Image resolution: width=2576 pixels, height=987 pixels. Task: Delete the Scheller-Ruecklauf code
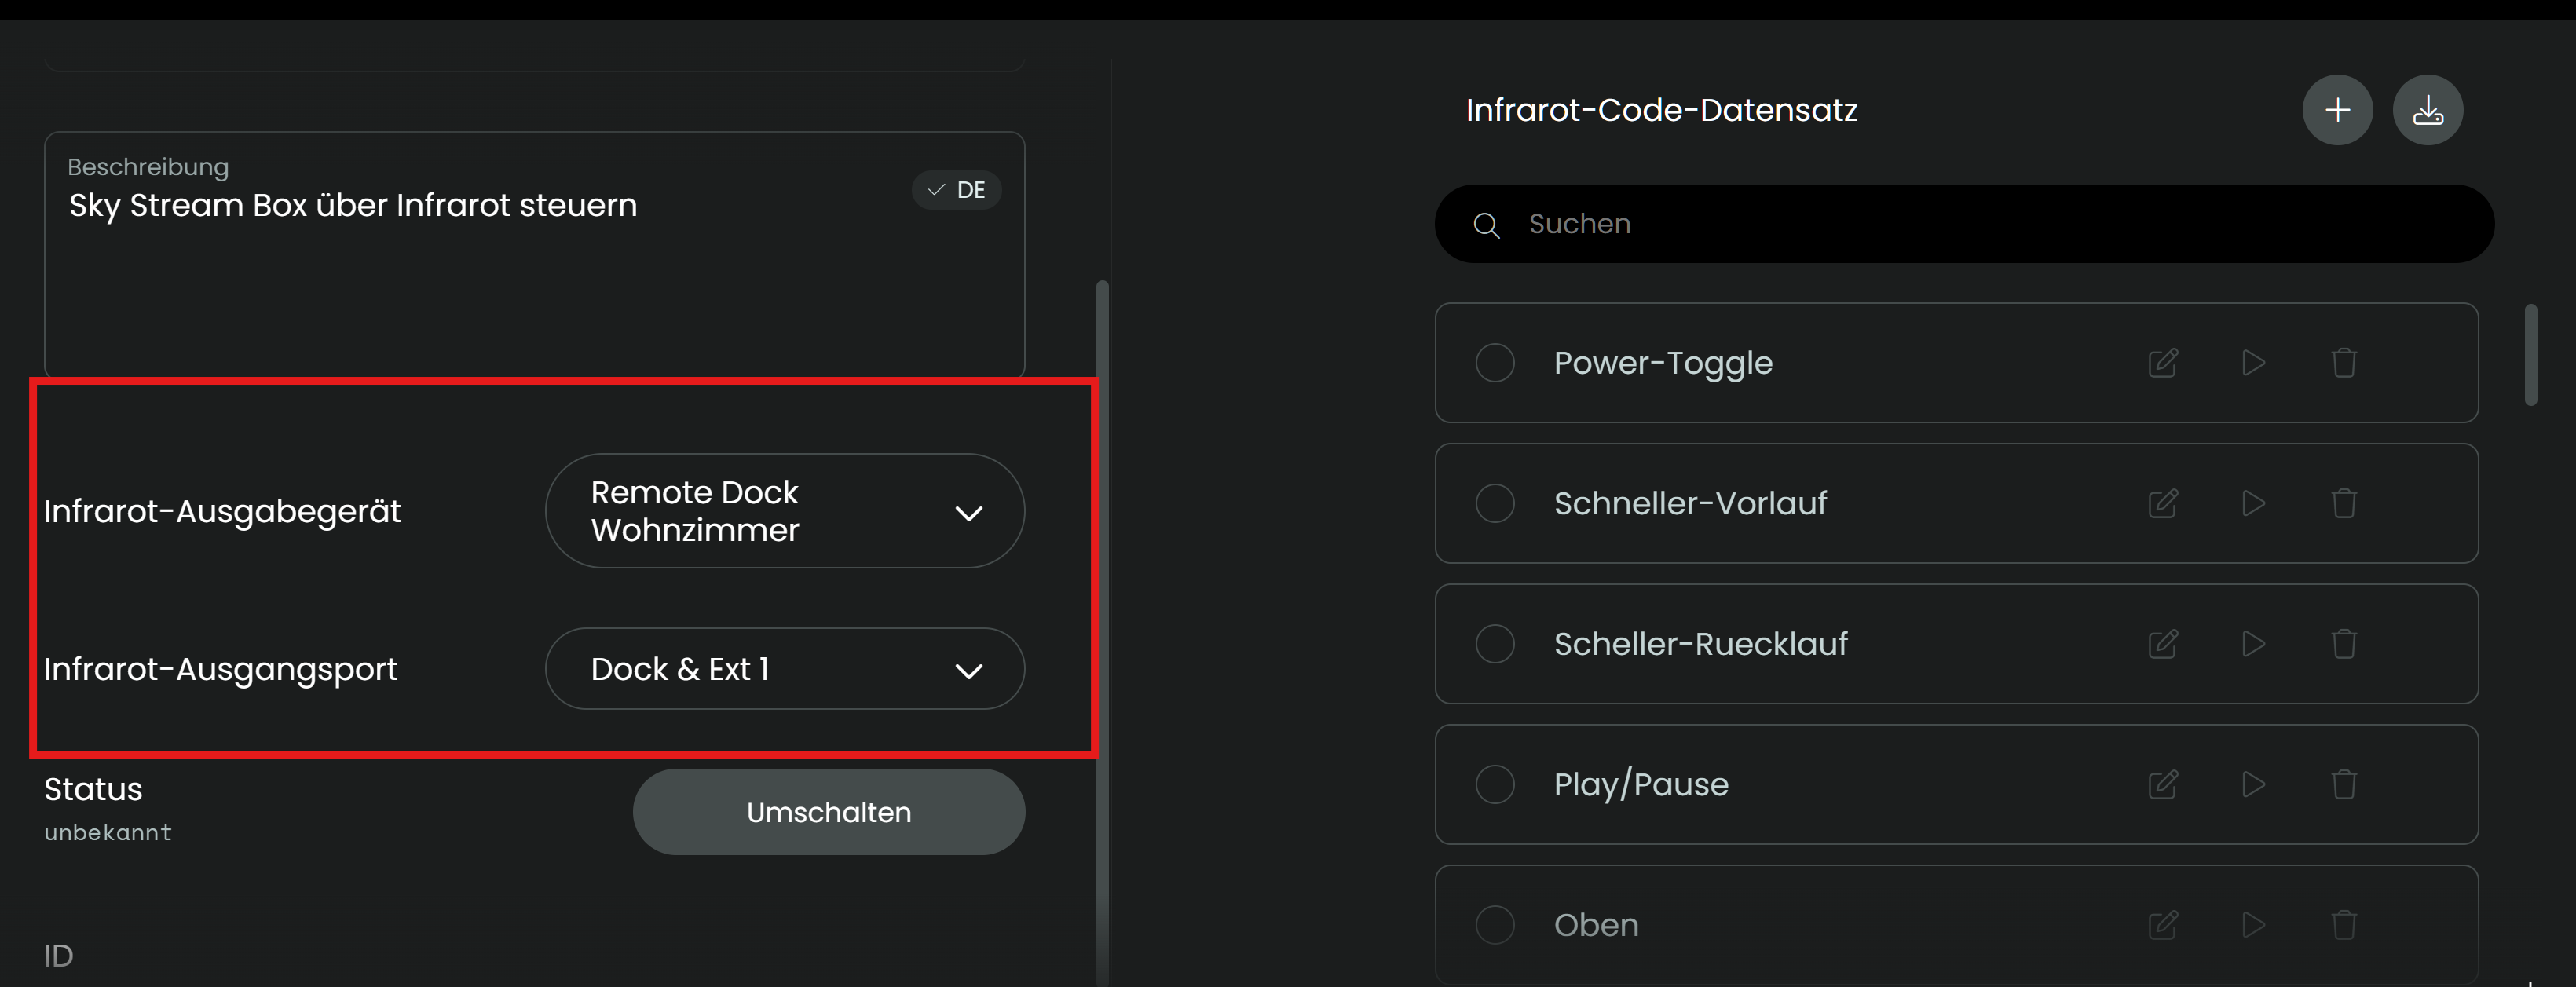(x=2344, y=644)
